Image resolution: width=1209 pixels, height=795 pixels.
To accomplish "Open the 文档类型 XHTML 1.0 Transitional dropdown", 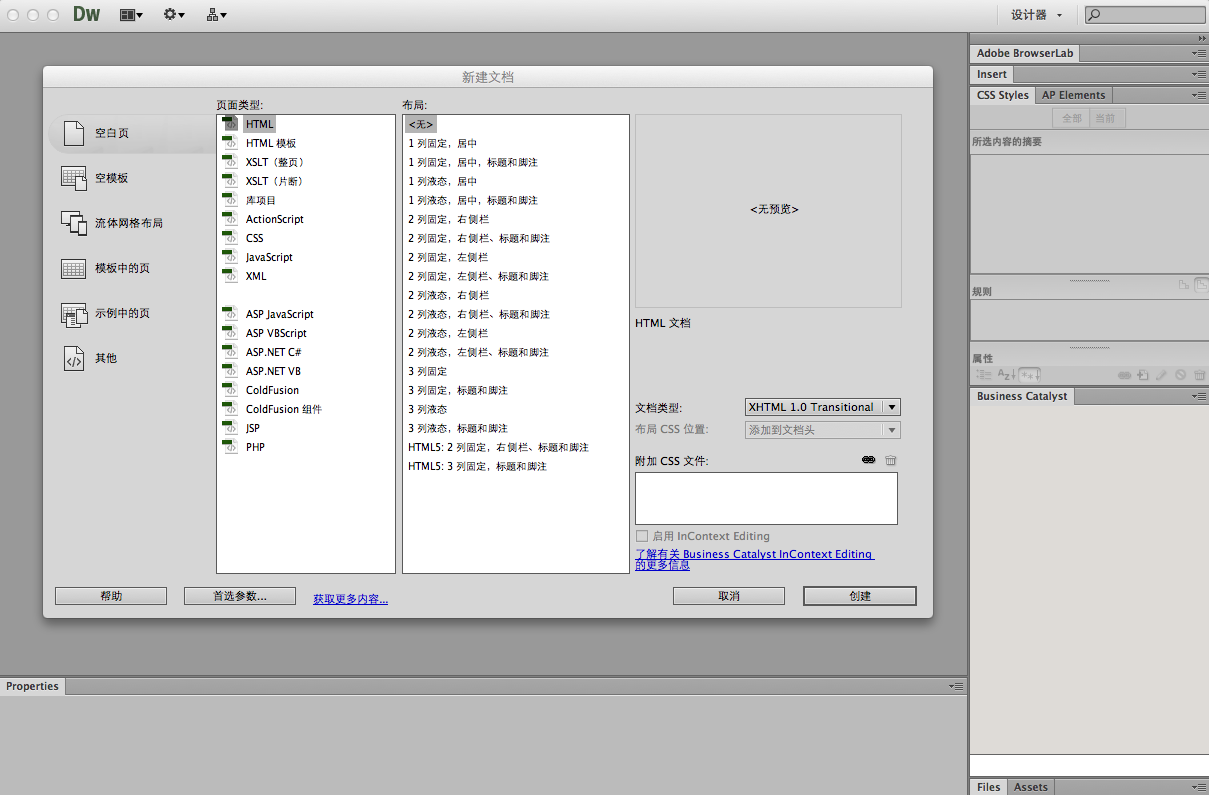I will click(823, 407).
